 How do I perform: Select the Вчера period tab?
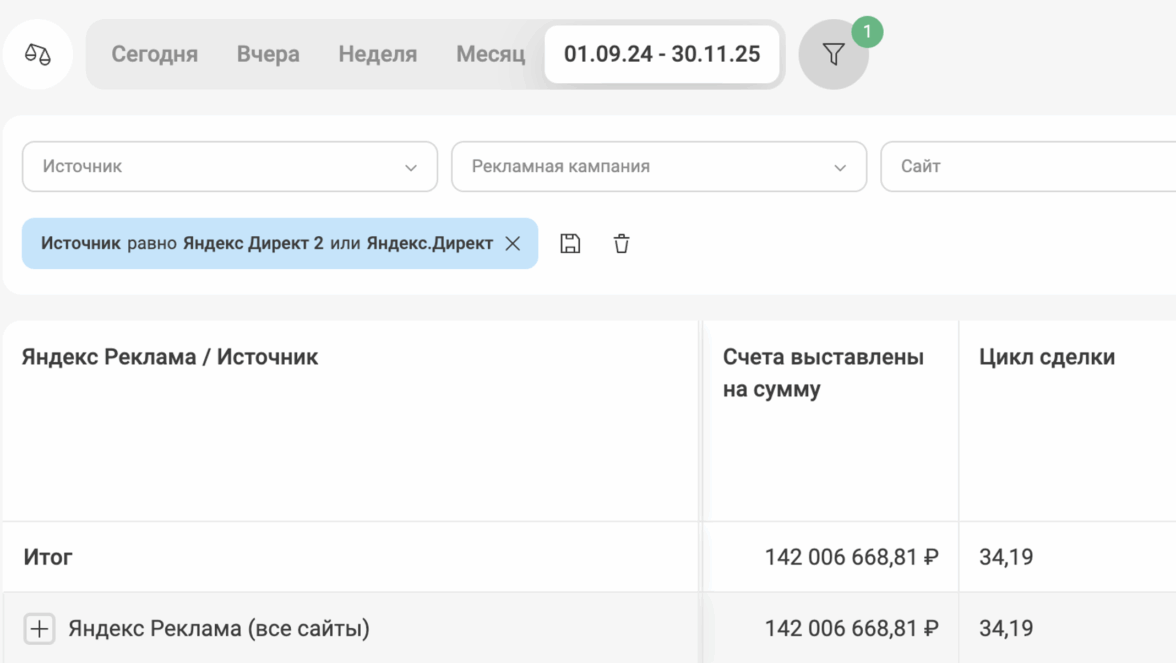(268, 54)
